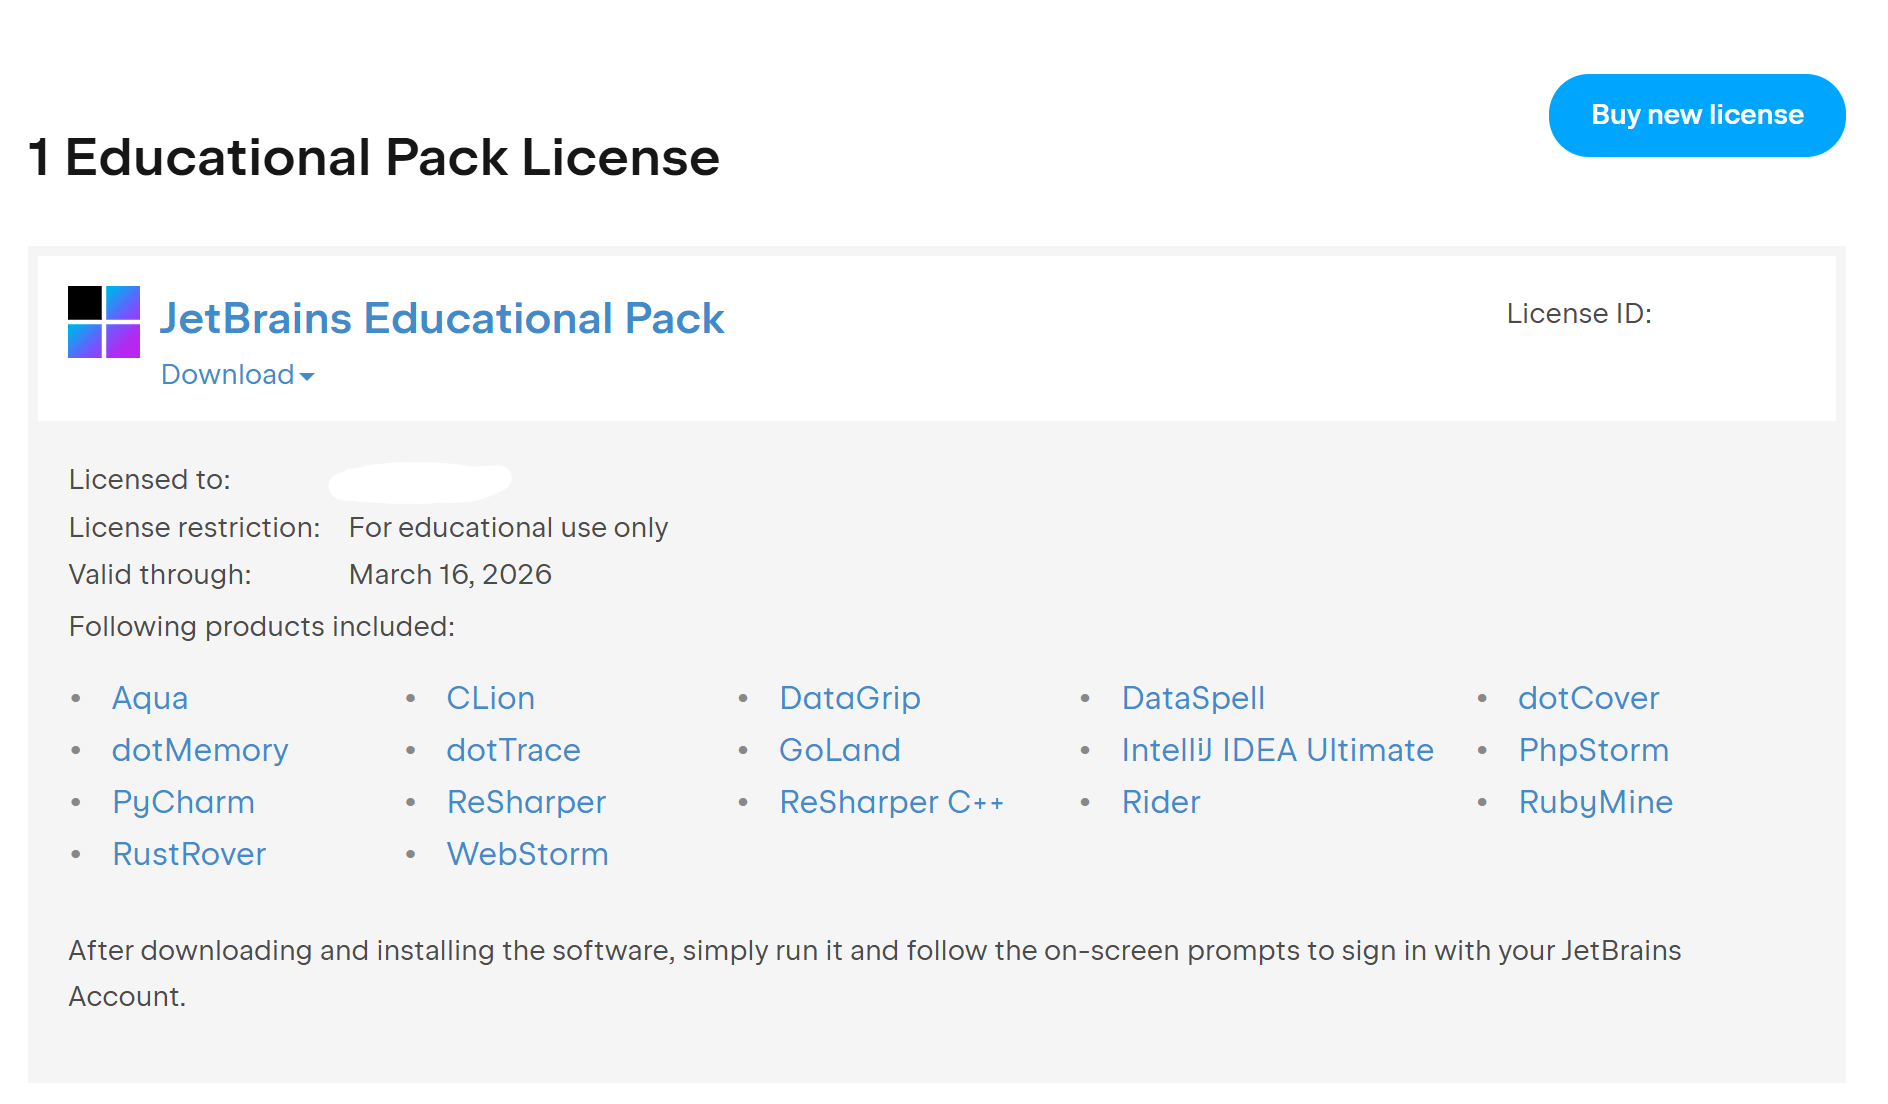Click the 'License ID:' label
The width and height of the screenshot is (1888, 1104).
click(x=1579, y=314)
